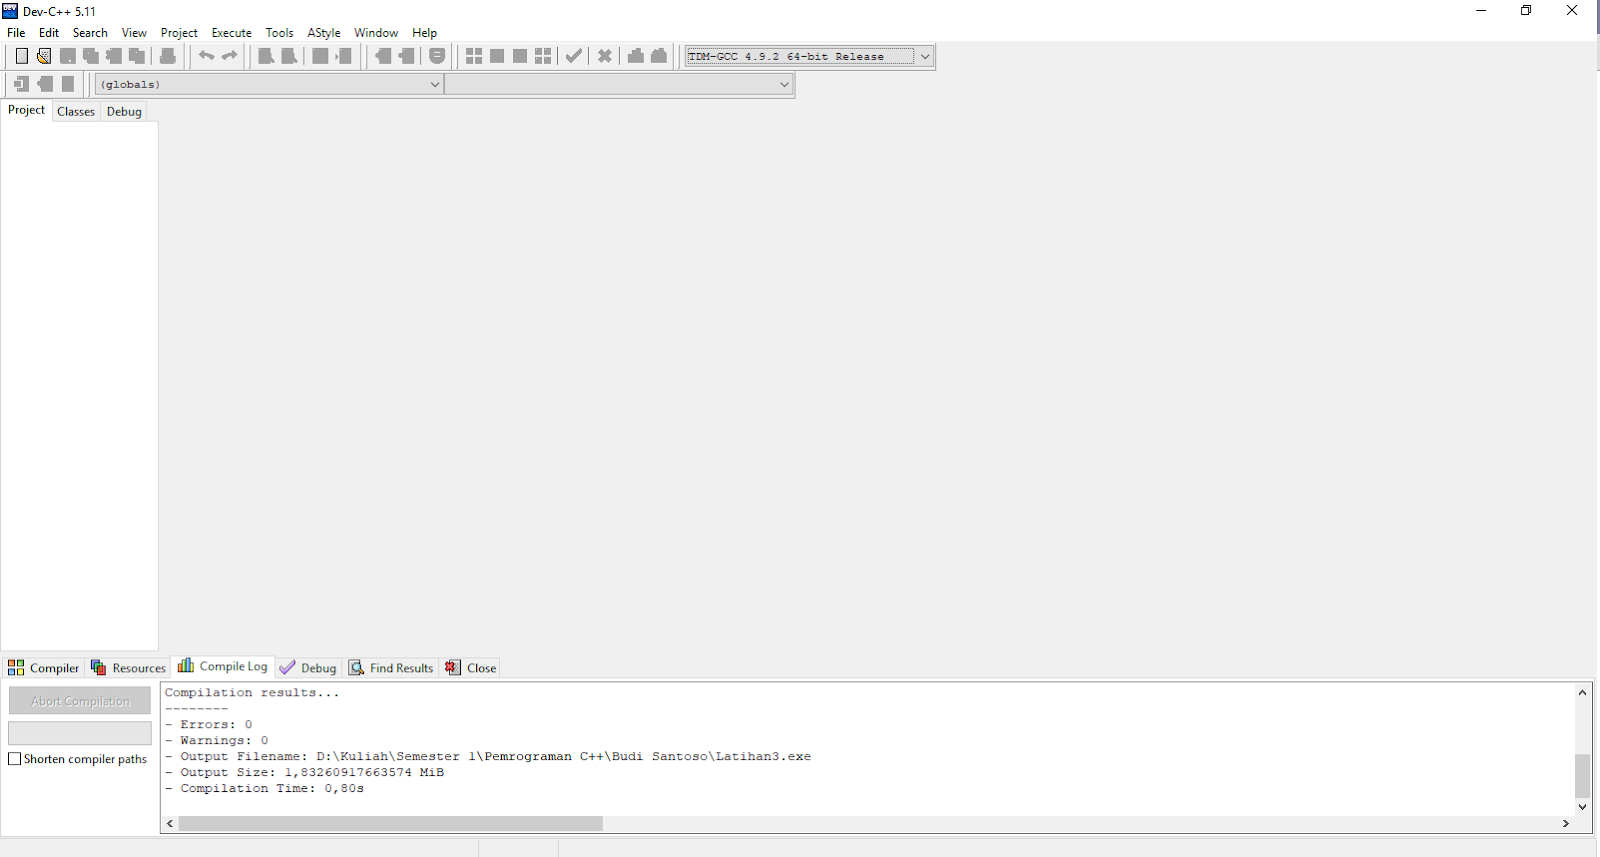
Task: Click the 'Compilation results...' log line
Action: pyautogui.click(x=252, y=692)
